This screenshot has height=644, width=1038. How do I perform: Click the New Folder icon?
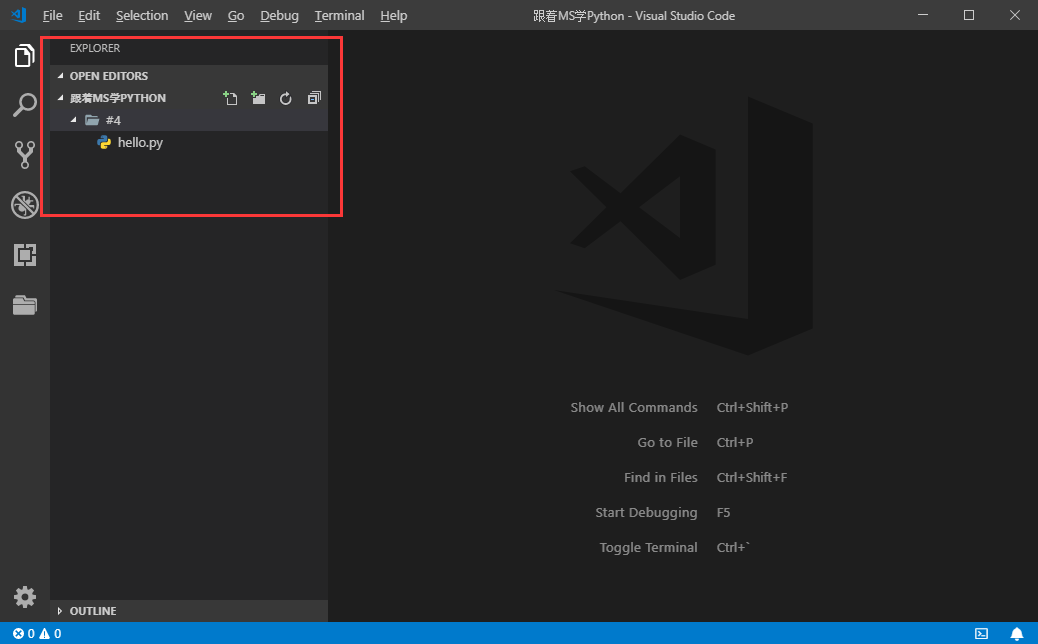click(x=258, y=98)
